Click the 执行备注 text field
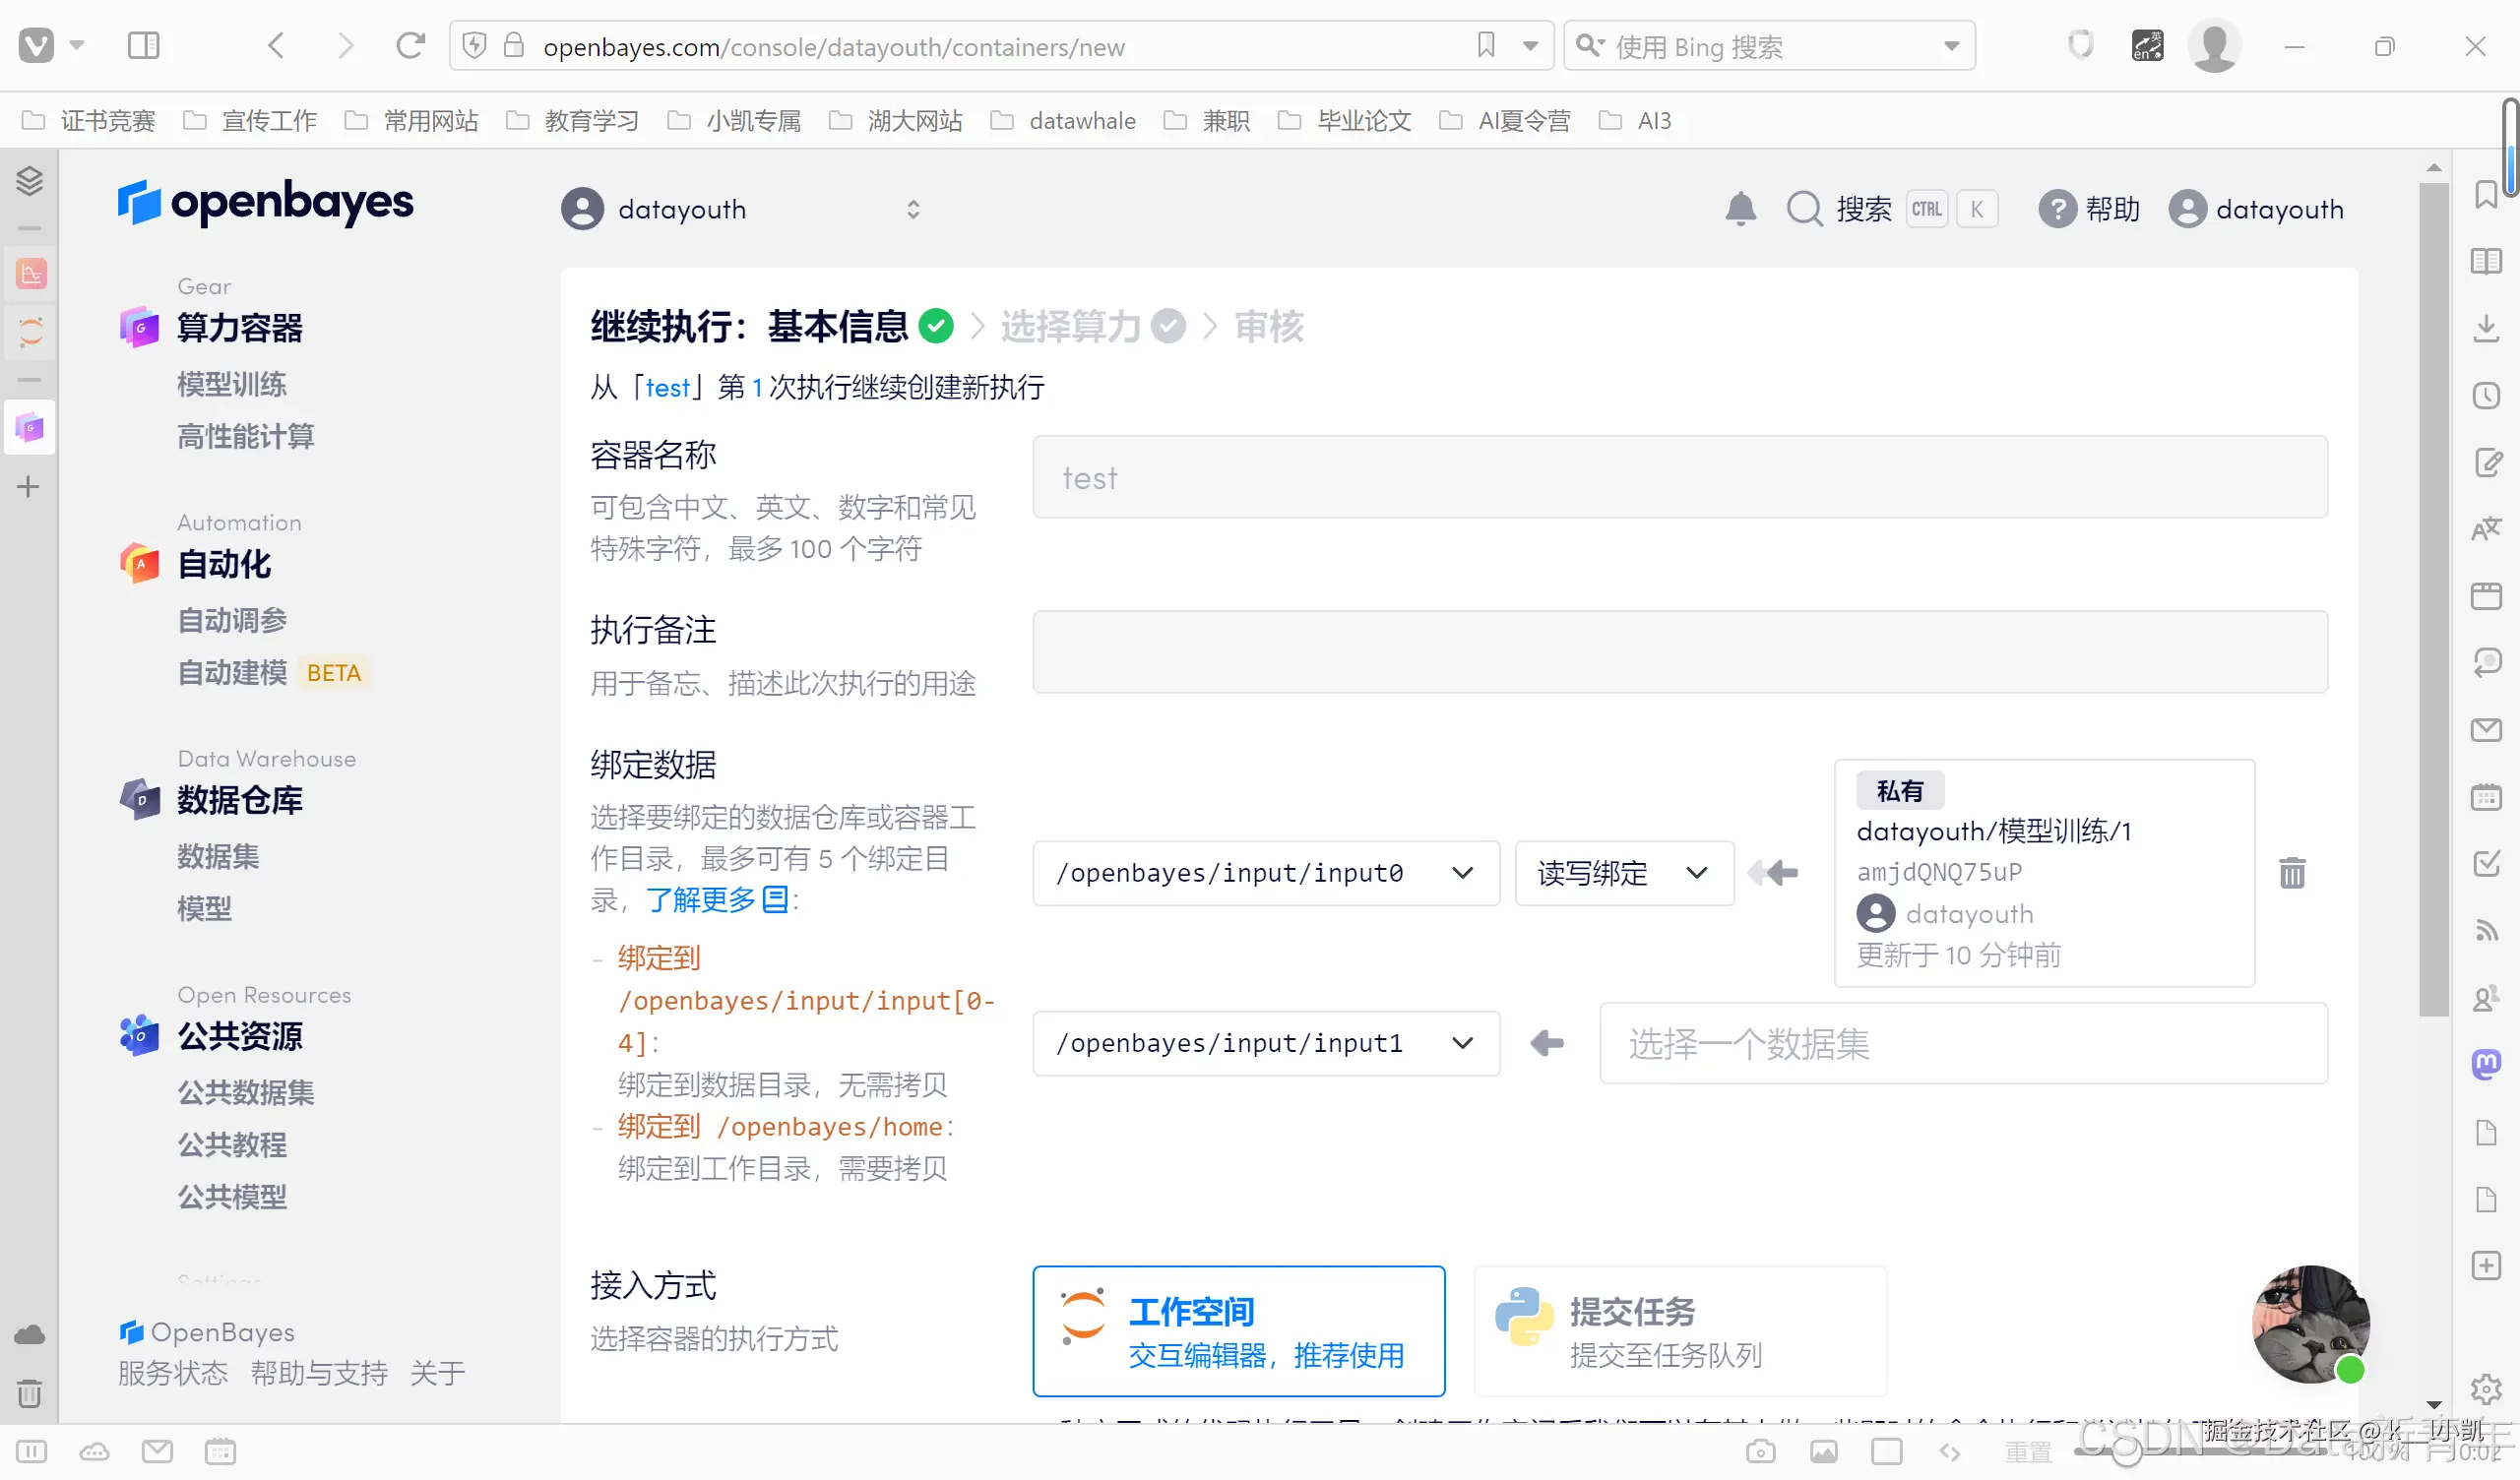2520x1480 pixels. (x=1679, y=652)
